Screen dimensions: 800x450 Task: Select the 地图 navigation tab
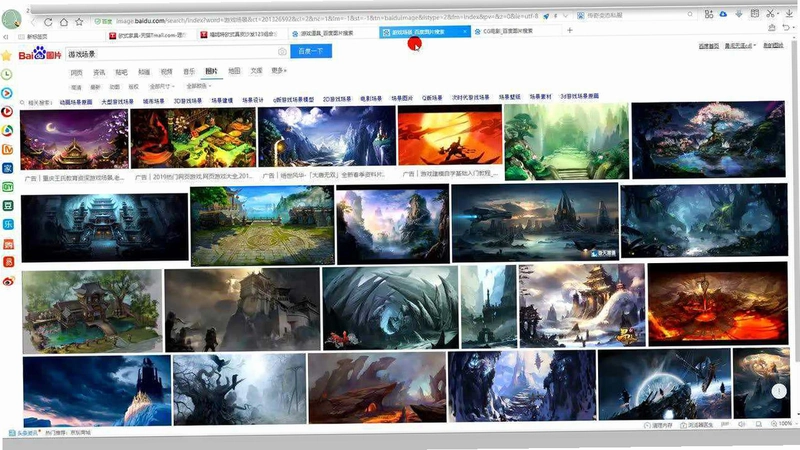pyautogui.click(x=234, y=71)
